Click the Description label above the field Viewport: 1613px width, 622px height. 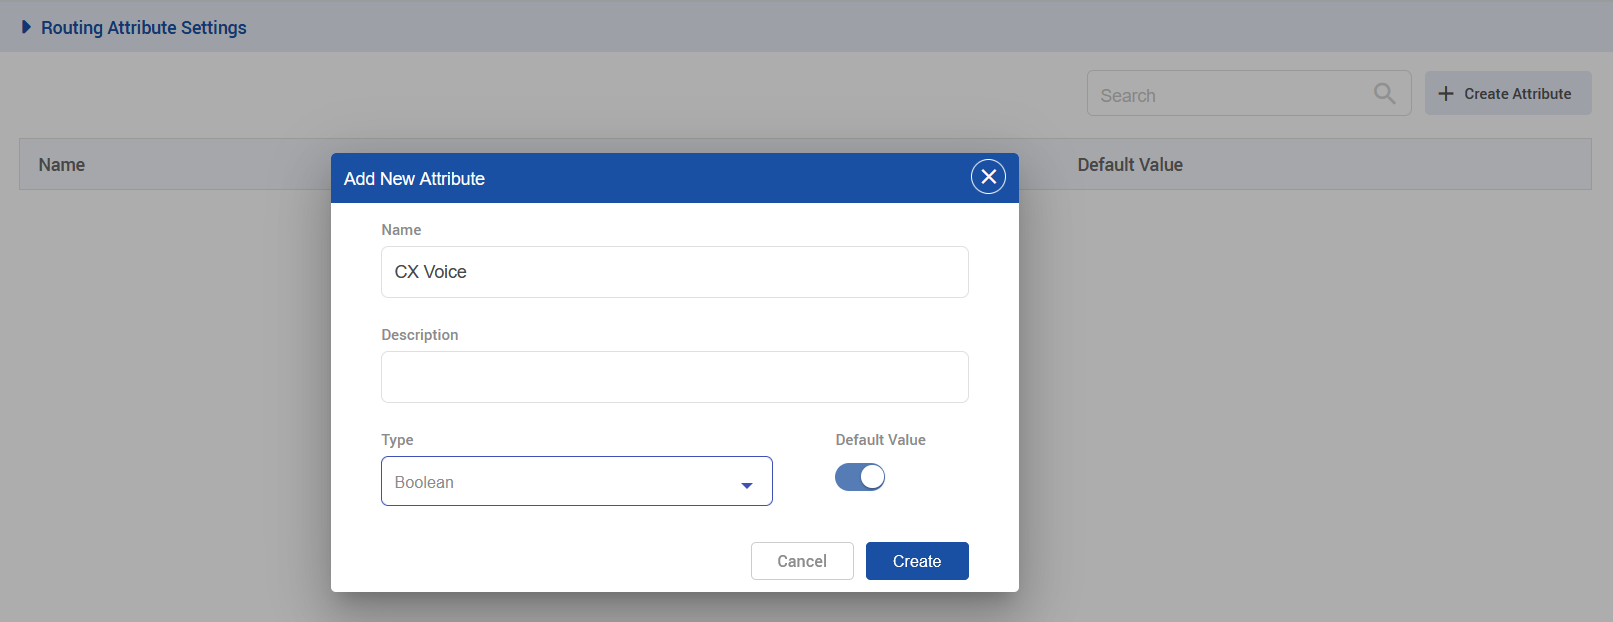click(x=420, y=335)
